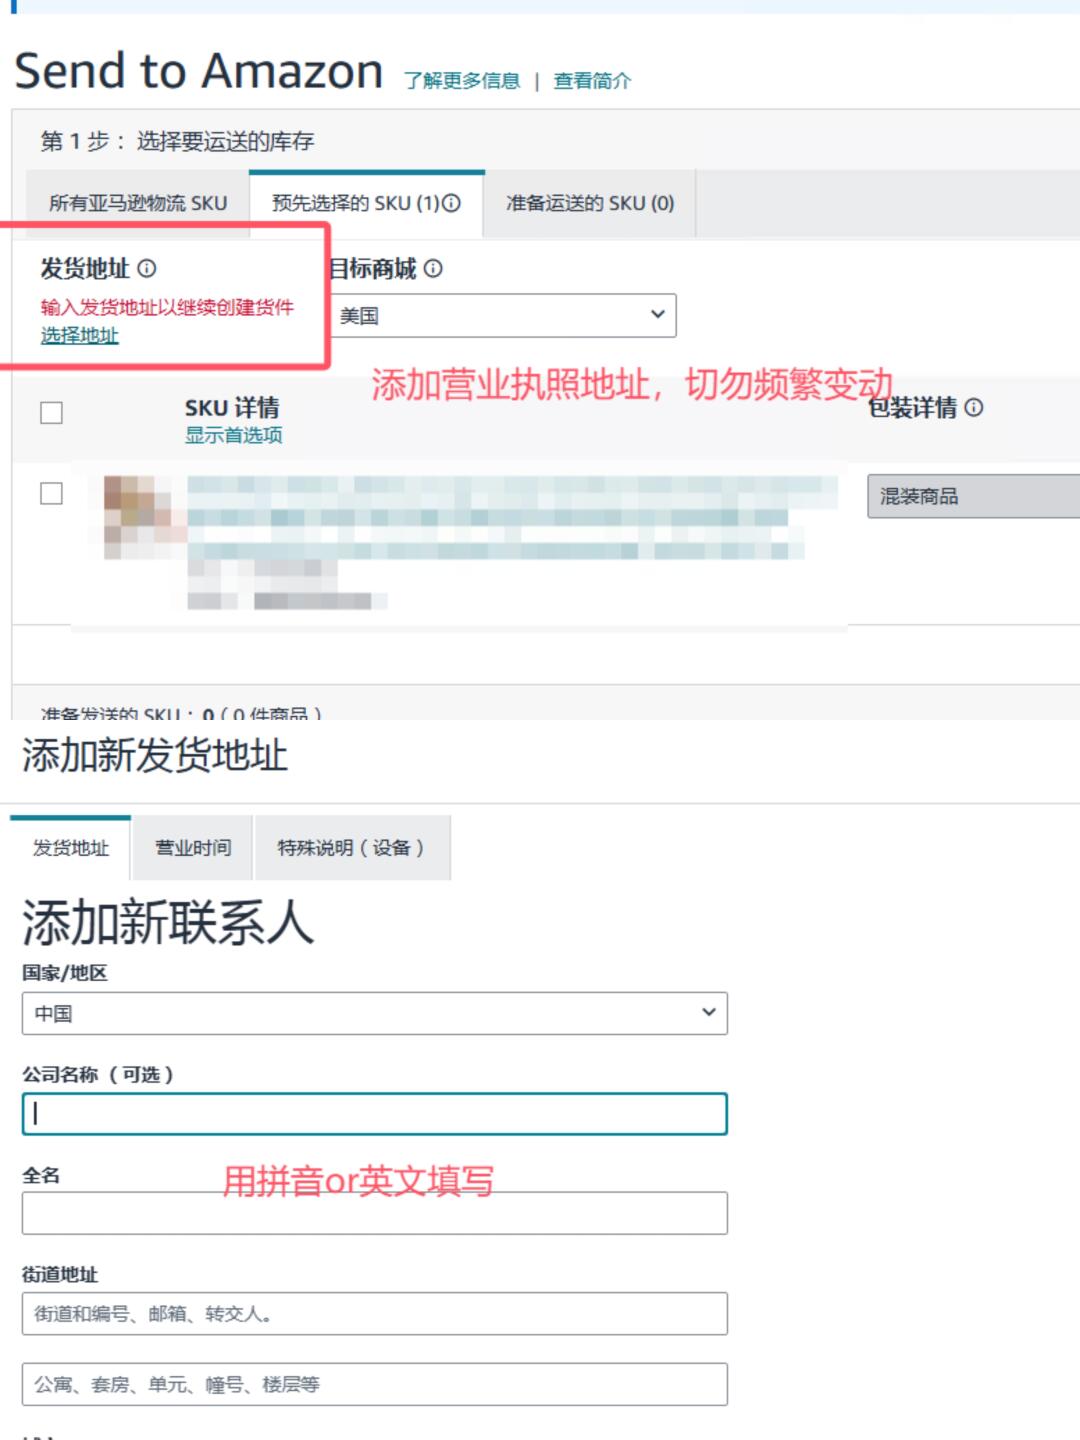Click the 街道和编号、邮箱、转交人 address field

[x=375, y=1314]
